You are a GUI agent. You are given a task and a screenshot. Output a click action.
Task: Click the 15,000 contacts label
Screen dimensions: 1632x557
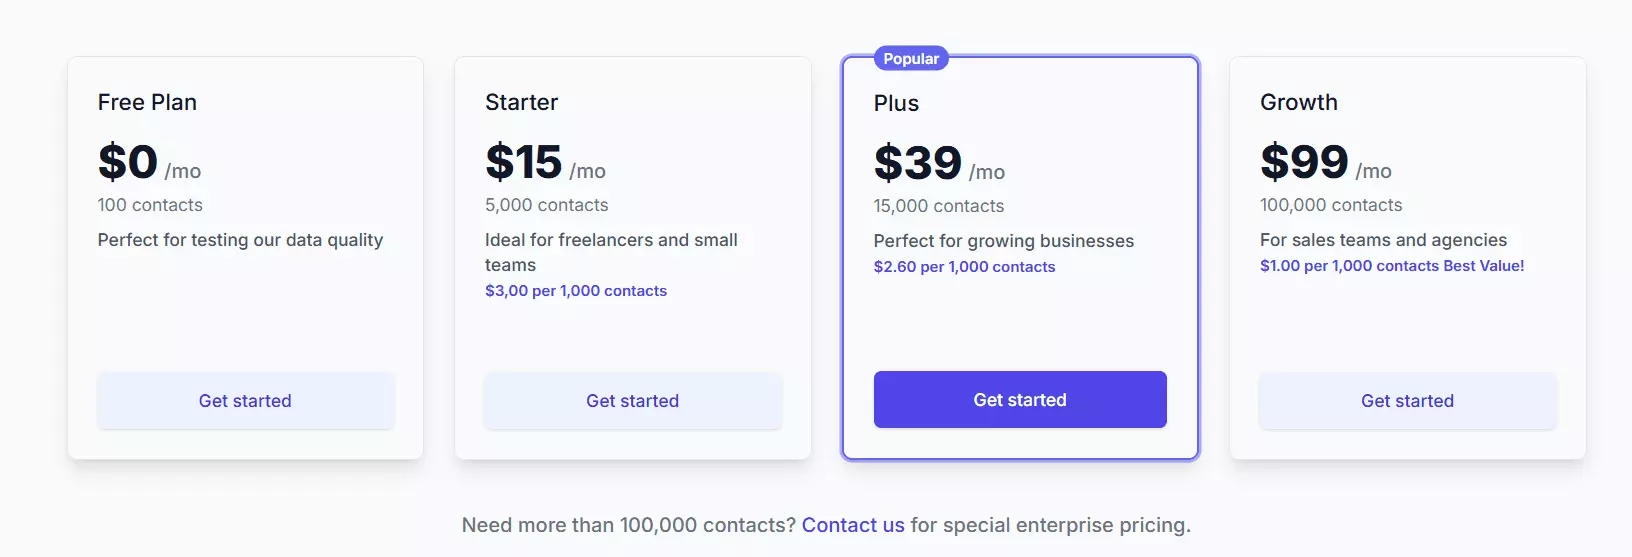point(938,206)
